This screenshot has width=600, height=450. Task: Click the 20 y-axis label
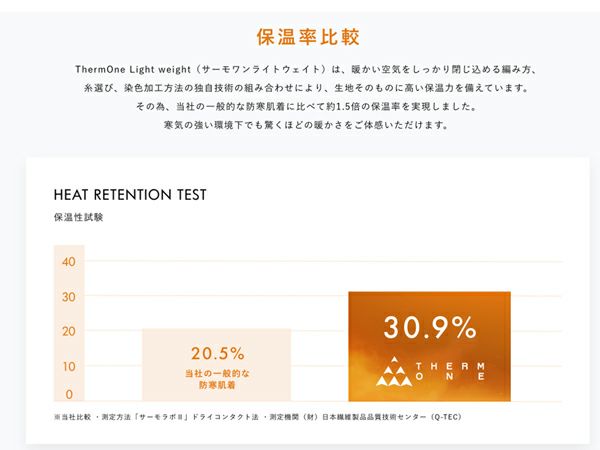(x=68, y=332)
